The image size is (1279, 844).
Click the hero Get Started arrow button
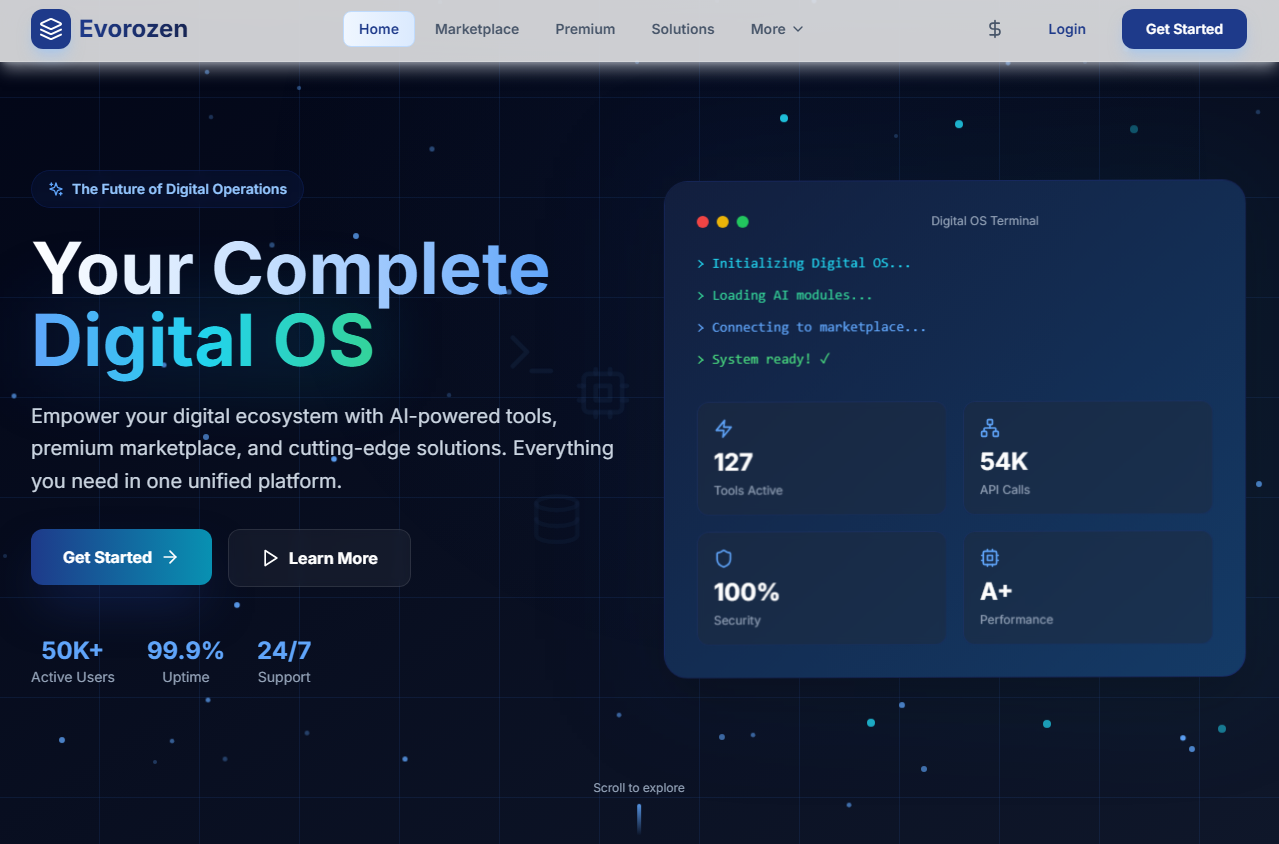point(121,557)
